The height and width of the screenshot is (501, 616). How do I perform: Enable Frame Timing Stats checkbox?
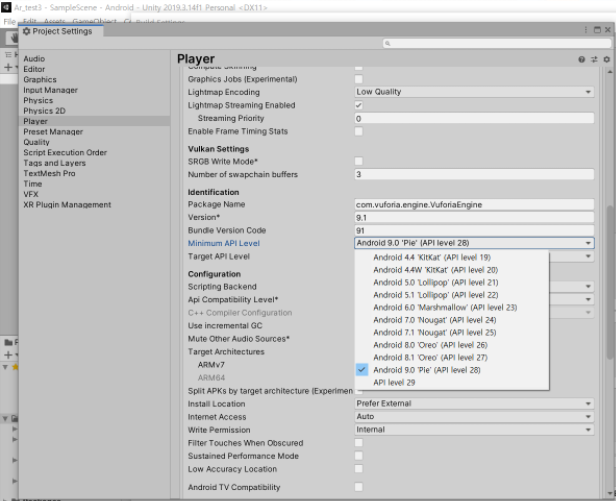(x=359, y=131)
